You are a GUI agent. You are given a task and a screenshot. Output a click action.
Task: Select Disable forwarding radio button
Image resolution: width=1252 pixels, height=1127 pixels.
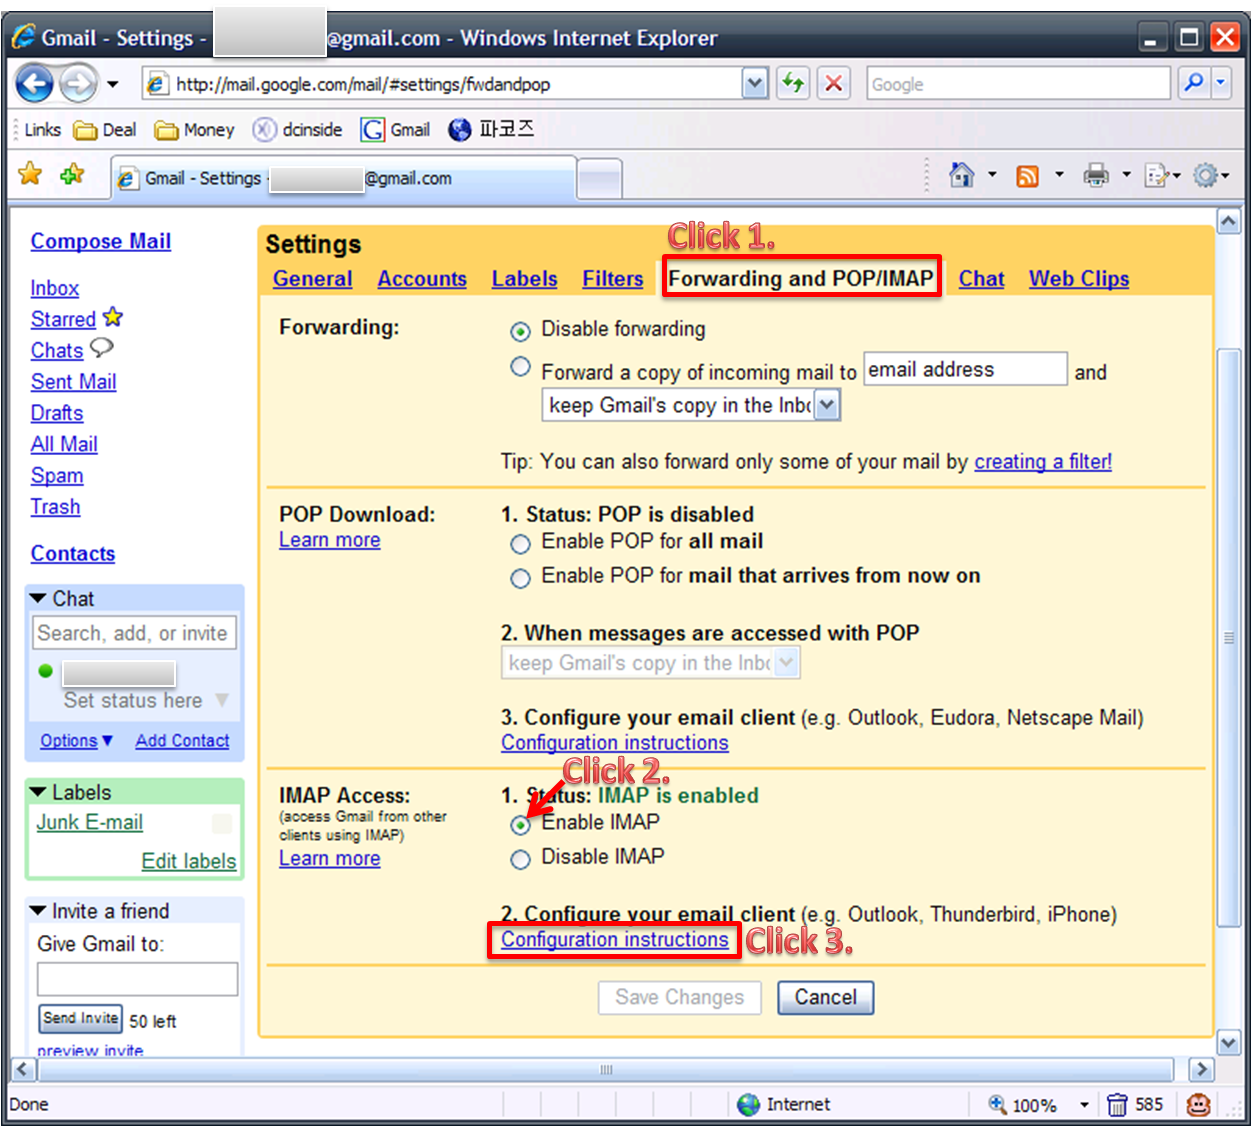[x=520, y=331]
